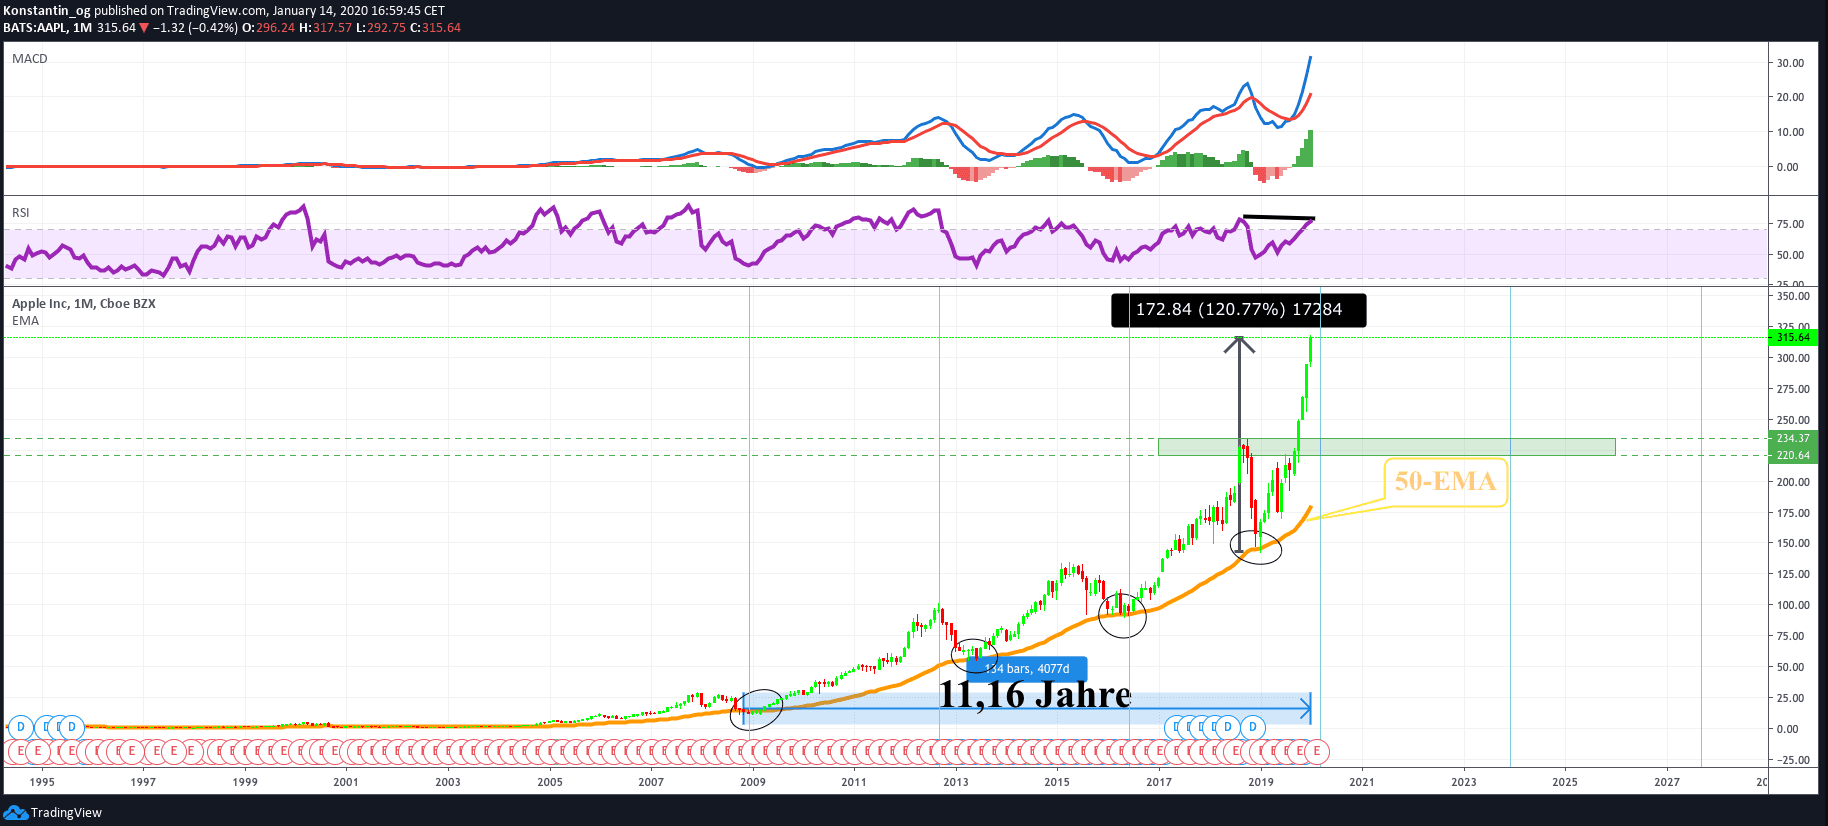
Task: Click the 172.84 (120.77%) measurement label
Action: 1238,310
